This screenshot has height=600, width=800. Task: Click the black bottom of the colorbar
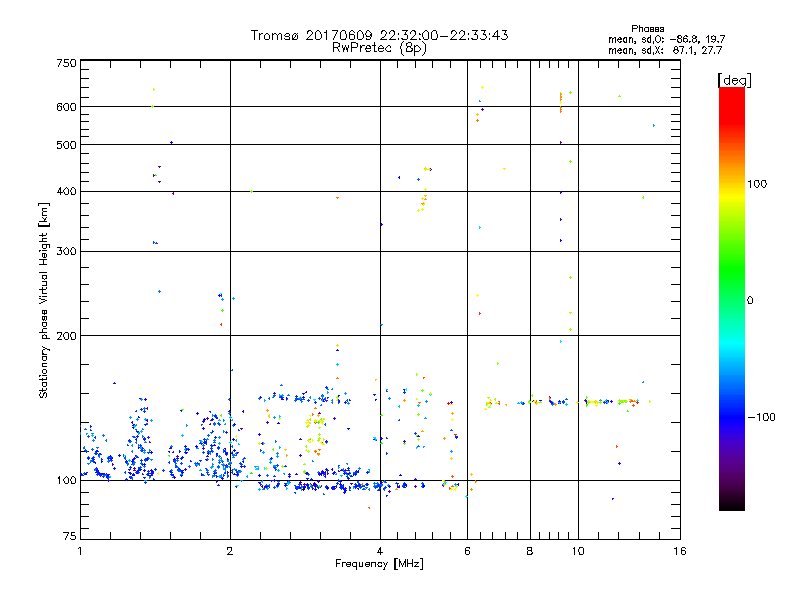click(731, 503)
